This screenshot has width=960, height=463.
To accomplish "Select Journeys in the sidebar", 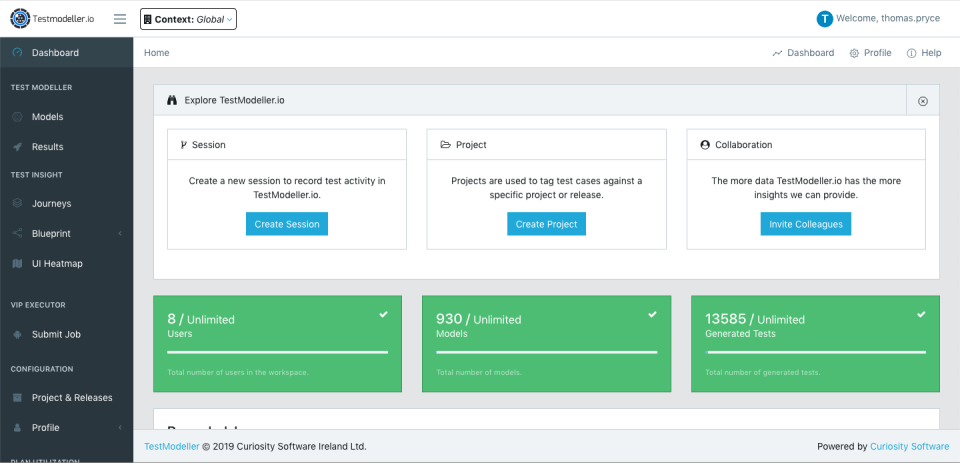I will (x=51, y=204).
